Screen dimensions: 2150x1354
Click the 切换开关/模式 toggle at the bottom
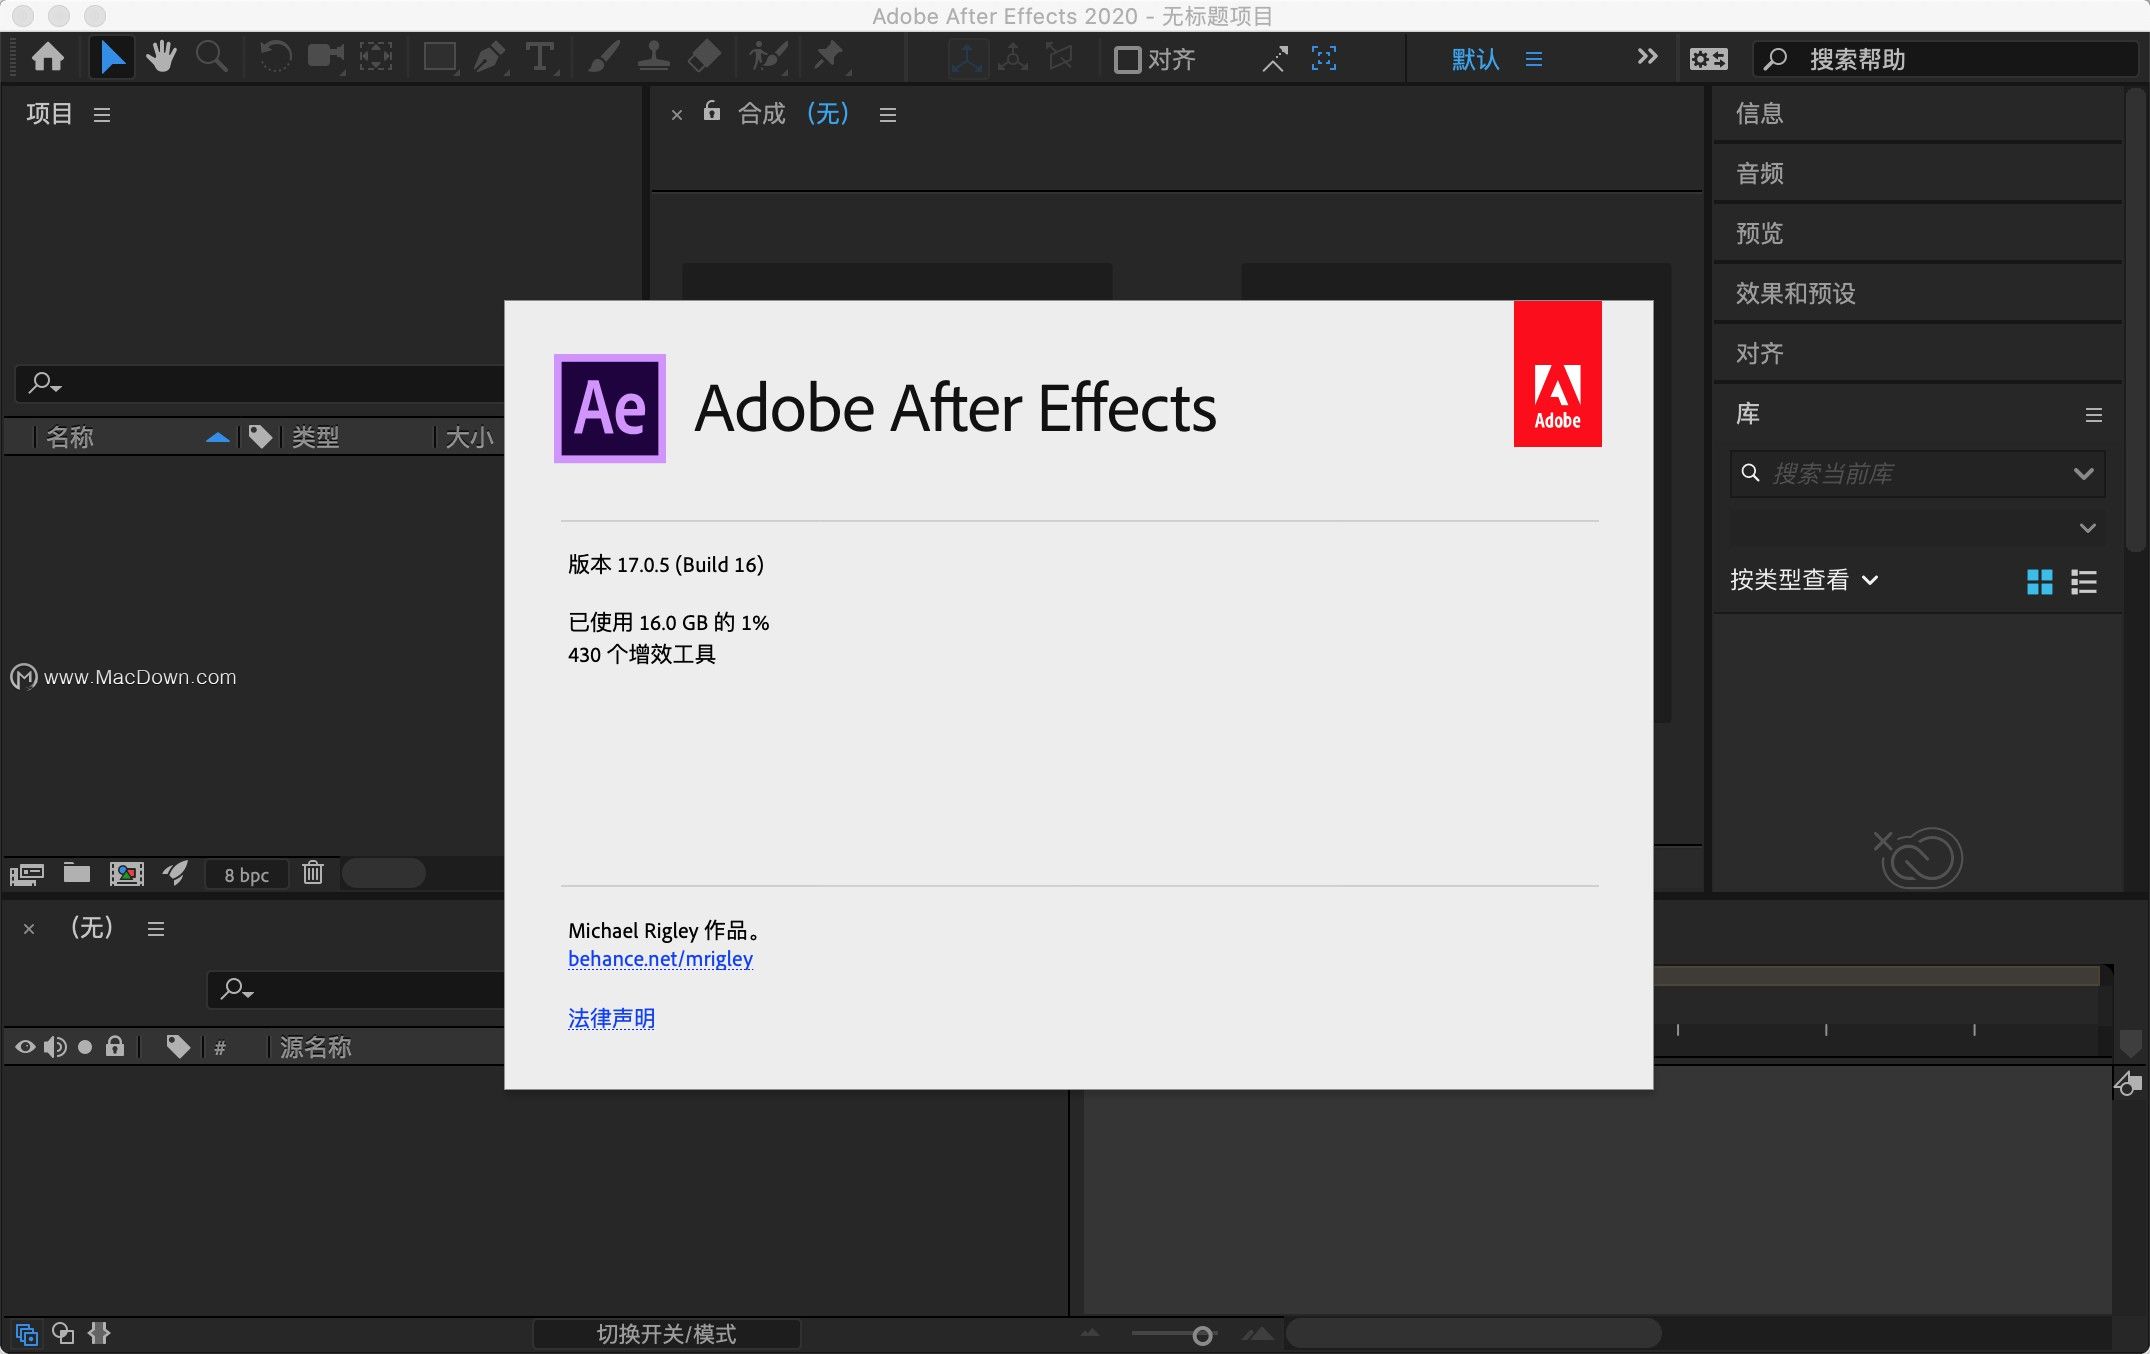point(667,1333)
